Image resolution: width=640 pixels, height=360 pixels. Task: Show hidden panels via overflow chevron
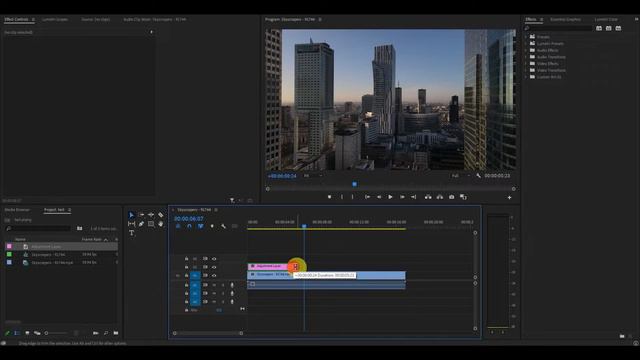(x=636, y=19)
